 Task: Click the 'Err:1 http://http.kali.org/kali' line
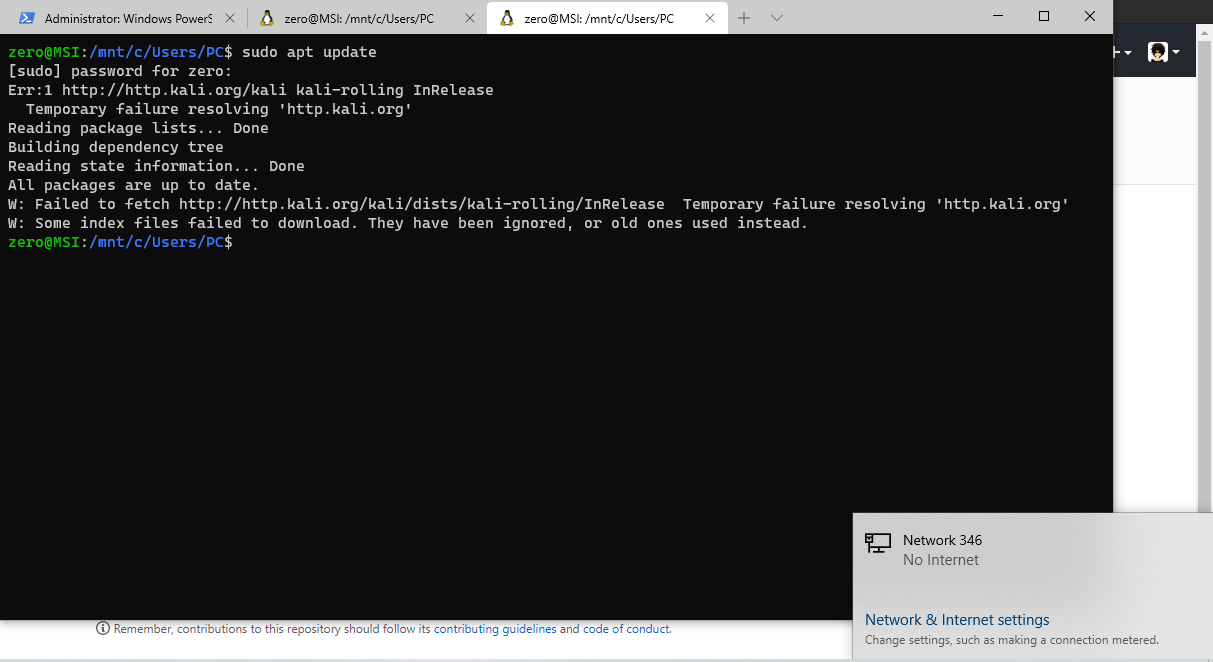pos(251,90)
